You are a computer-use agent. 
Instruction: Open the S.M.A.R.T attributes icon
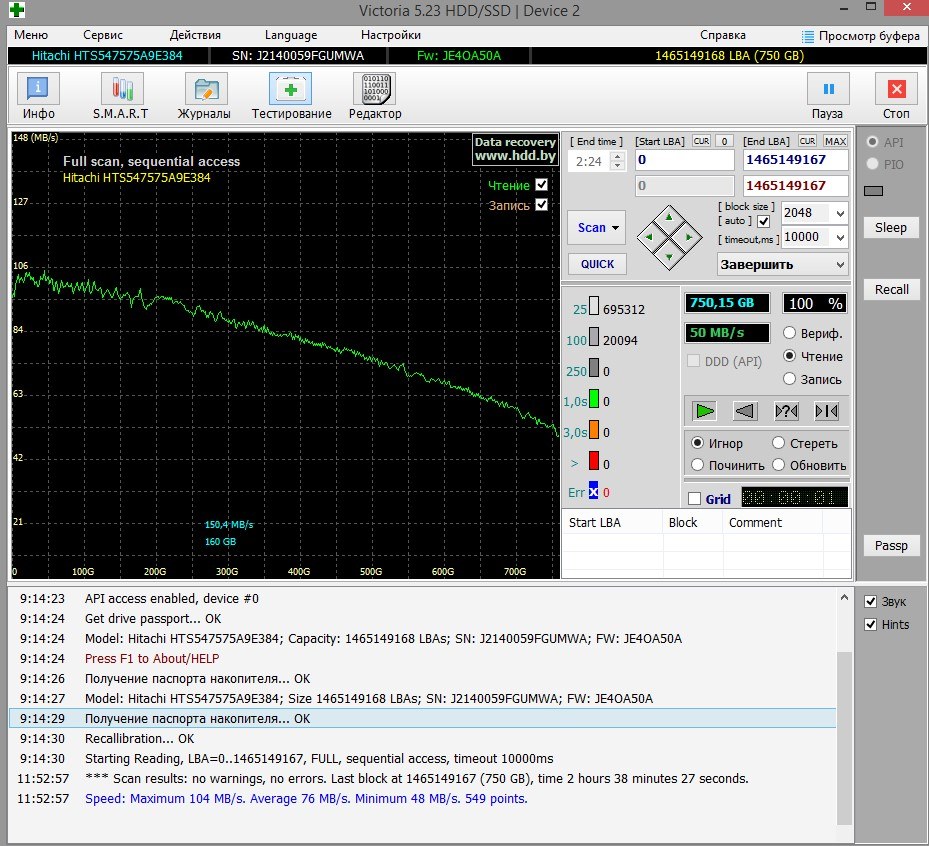(x=120, y=90)
